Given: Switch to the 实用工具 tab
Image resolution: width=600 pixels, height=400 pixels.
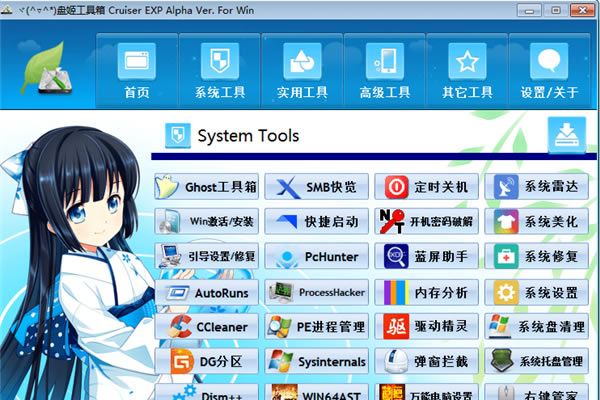Looking at the screenshot, I should click(302, 70).
